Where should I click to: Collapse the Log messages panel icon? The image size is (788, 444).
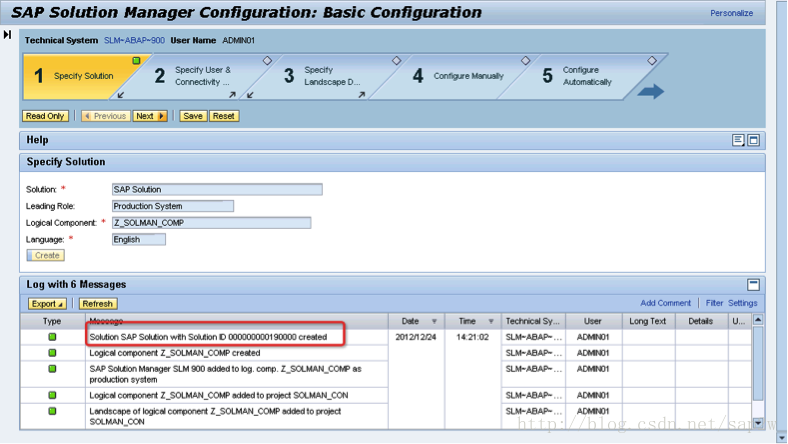coord(753,285)
